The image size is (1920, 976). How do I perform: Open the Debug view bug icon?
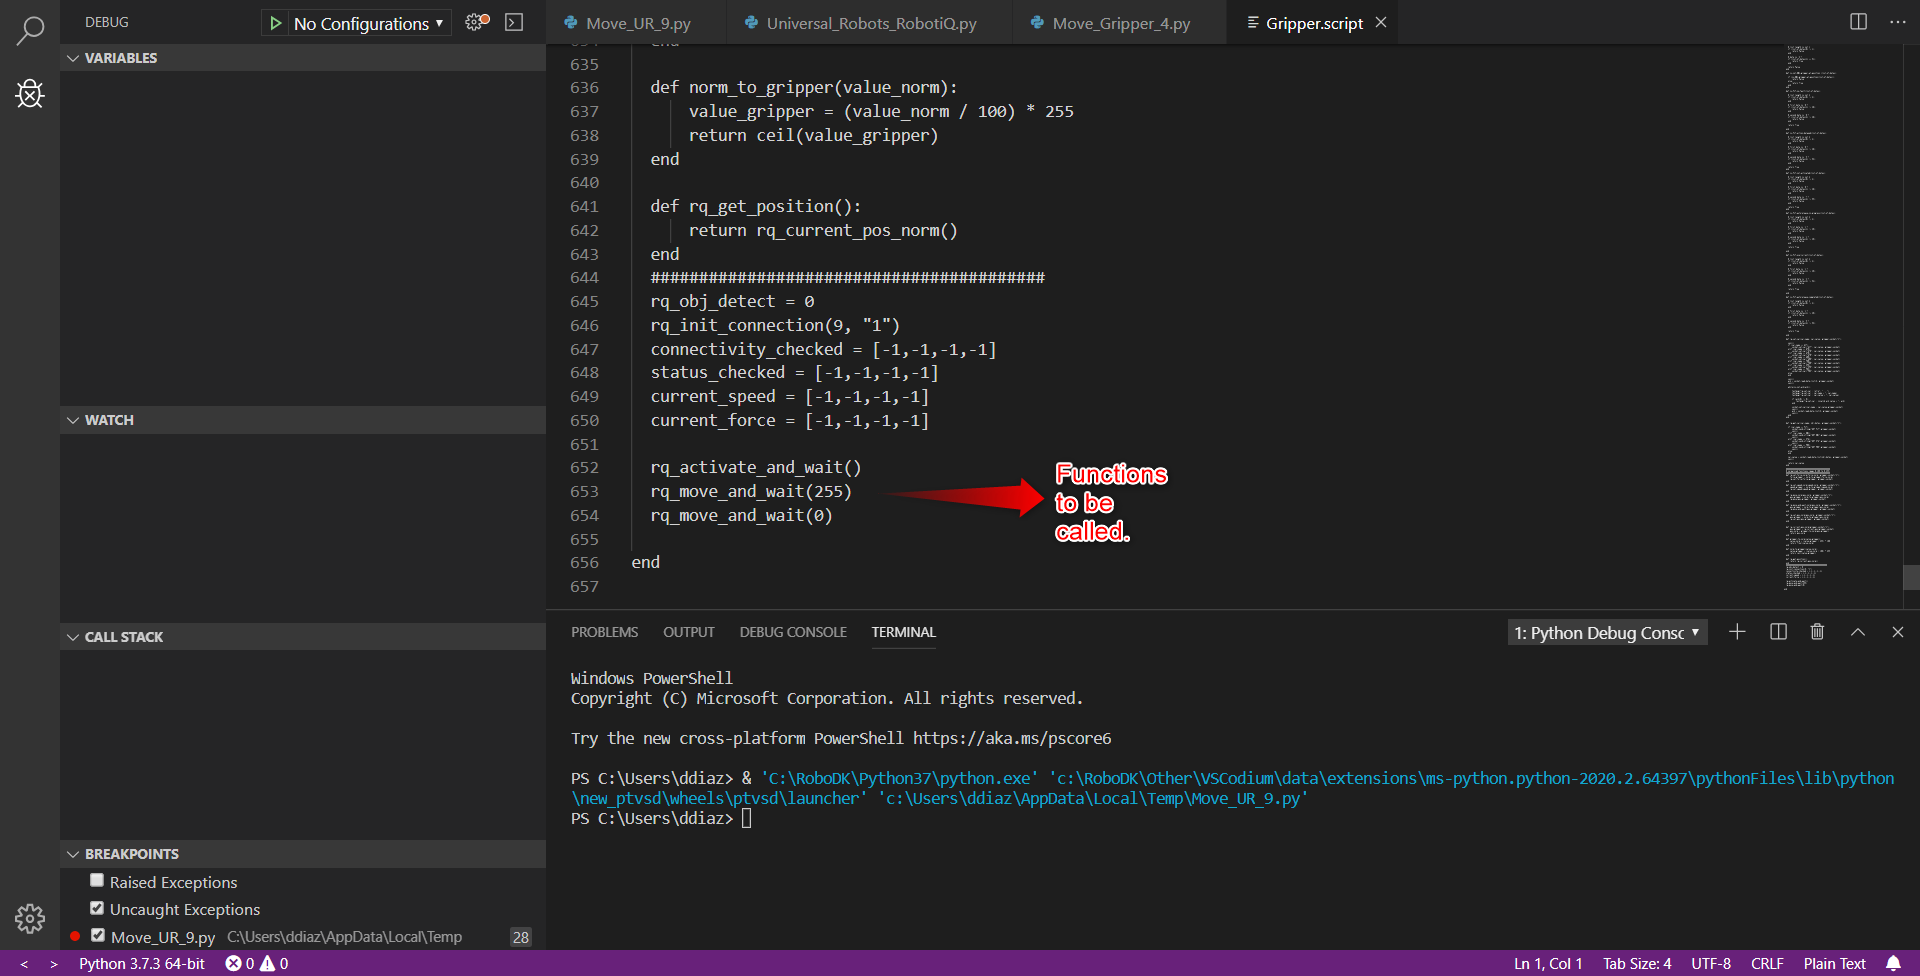pos(30,94)
